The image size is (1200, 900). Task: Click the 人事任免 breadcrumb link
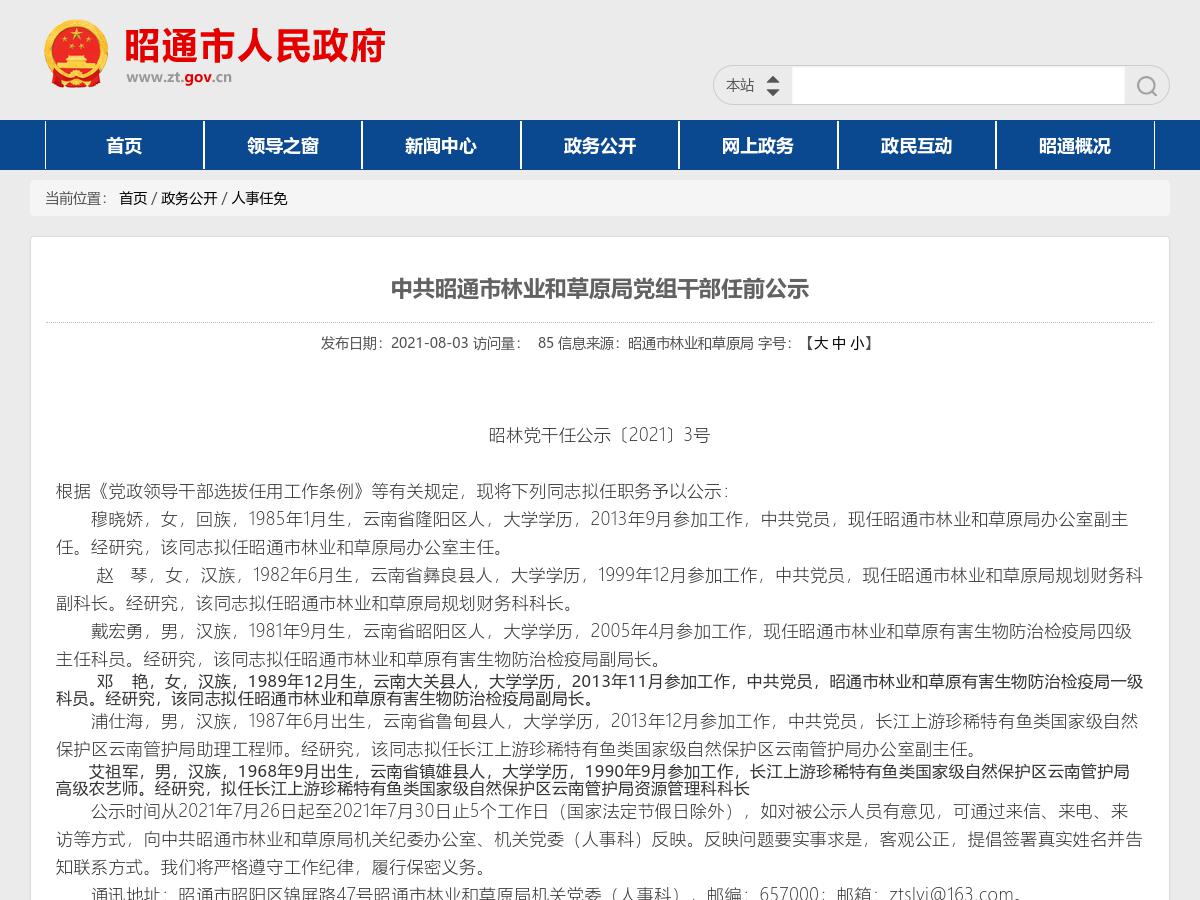point(259,198)
